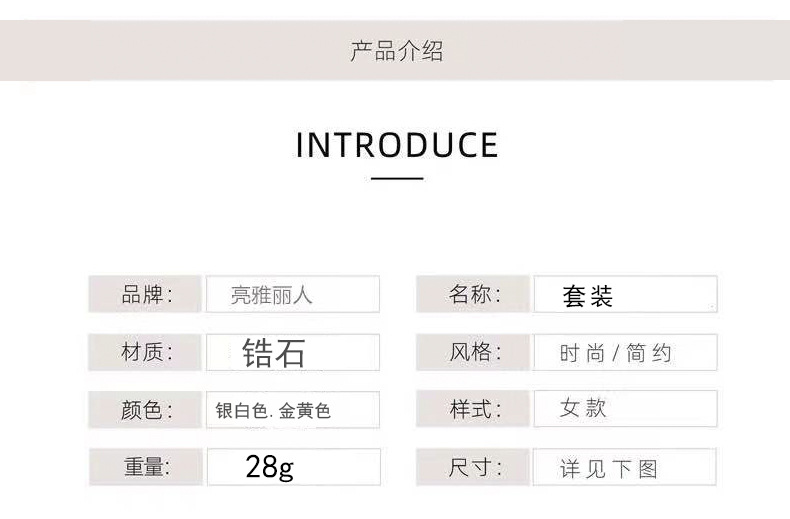Screen dimensions: 790x519
Task: Select the 亮雅丽人 brand field
Action: coord(292,295)
